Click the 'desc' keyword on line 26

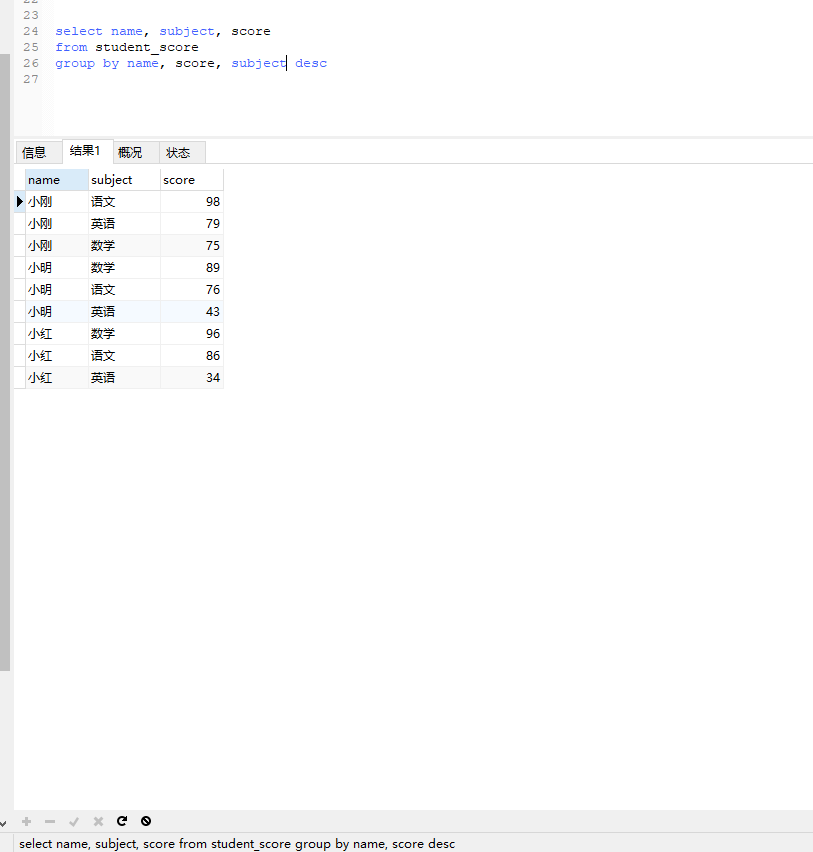click(x=311, y=64)
